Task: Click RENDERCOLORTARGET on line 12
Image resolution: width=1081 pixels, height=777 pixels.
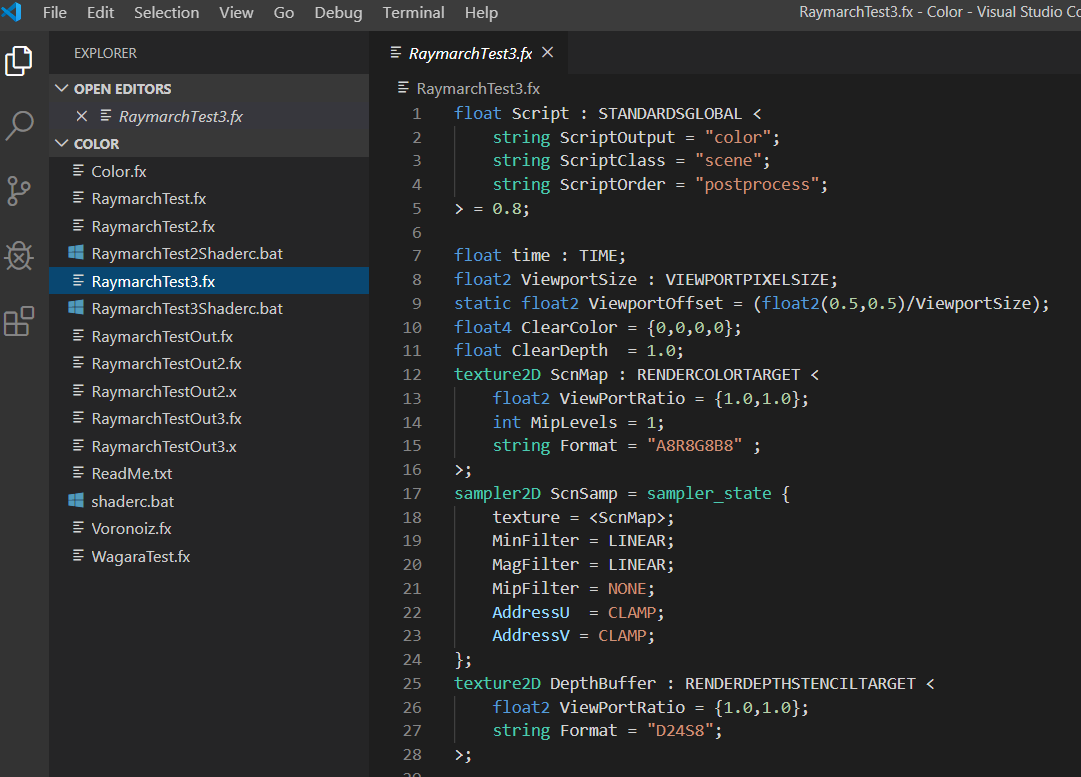Action: pos(718,374)
